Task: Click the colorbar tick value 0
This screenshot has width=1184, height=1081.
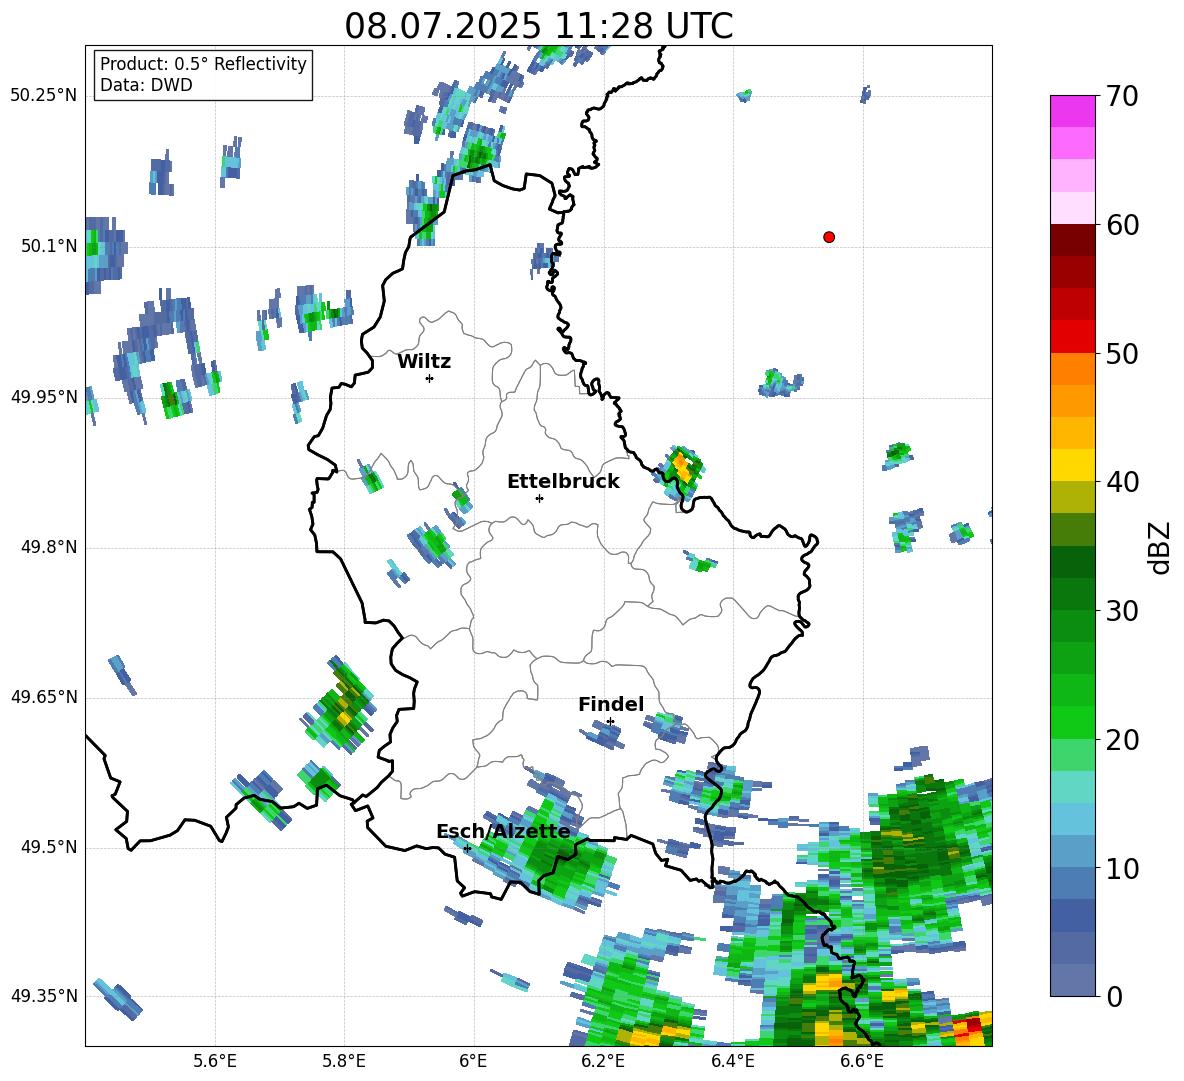Action: click(x=1114, y=996)
